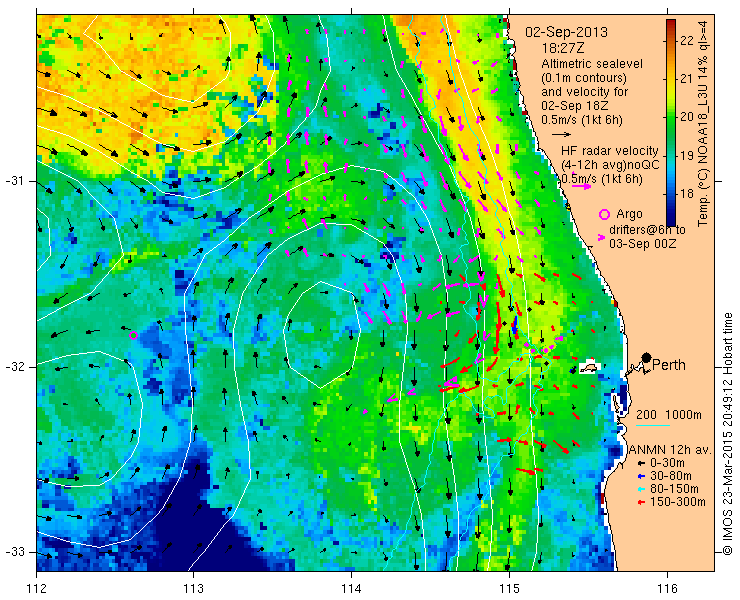Click the longitude 114 axis label
This screenshot has width=740, height=600.
tap(351, 589)
